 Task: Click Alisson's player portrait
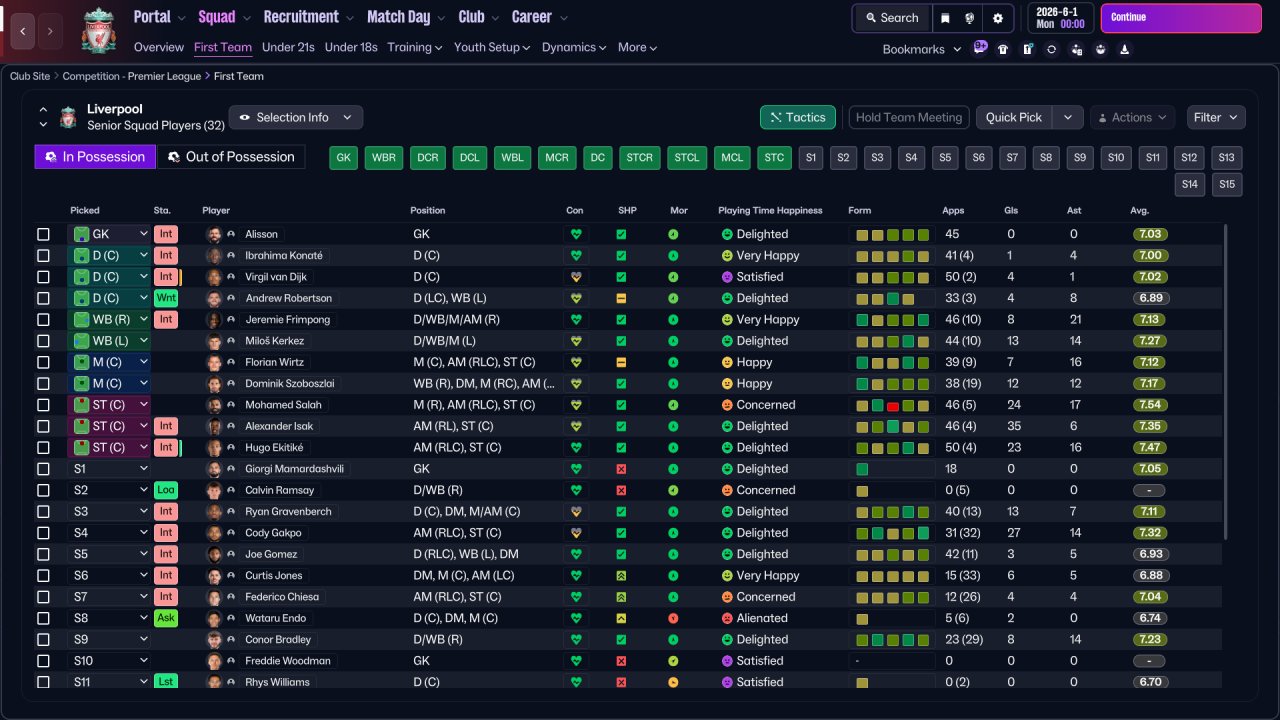pos(213,234)
